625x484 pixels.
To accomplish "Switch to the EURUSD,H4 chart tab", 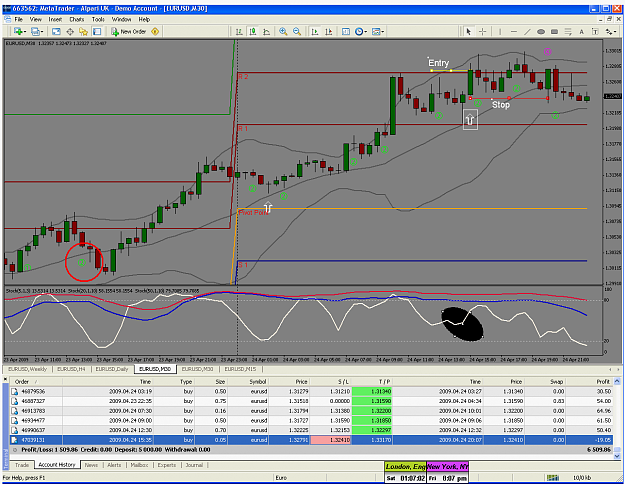I will [x=72, y=369].
